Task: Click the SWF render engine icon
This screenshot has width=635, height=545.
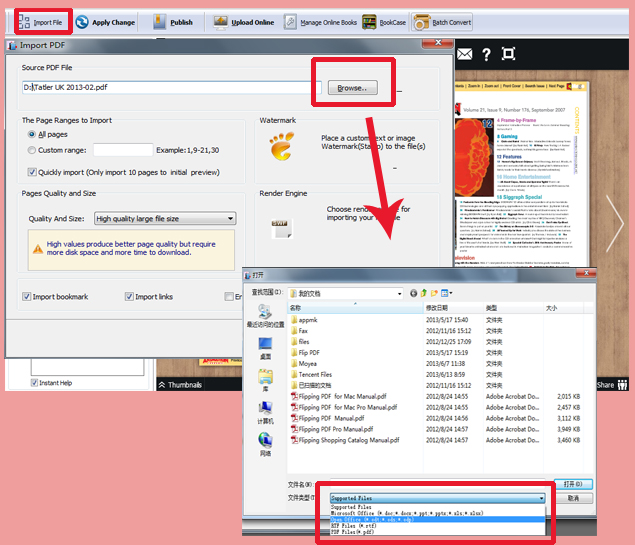Action: coord(282,229)
